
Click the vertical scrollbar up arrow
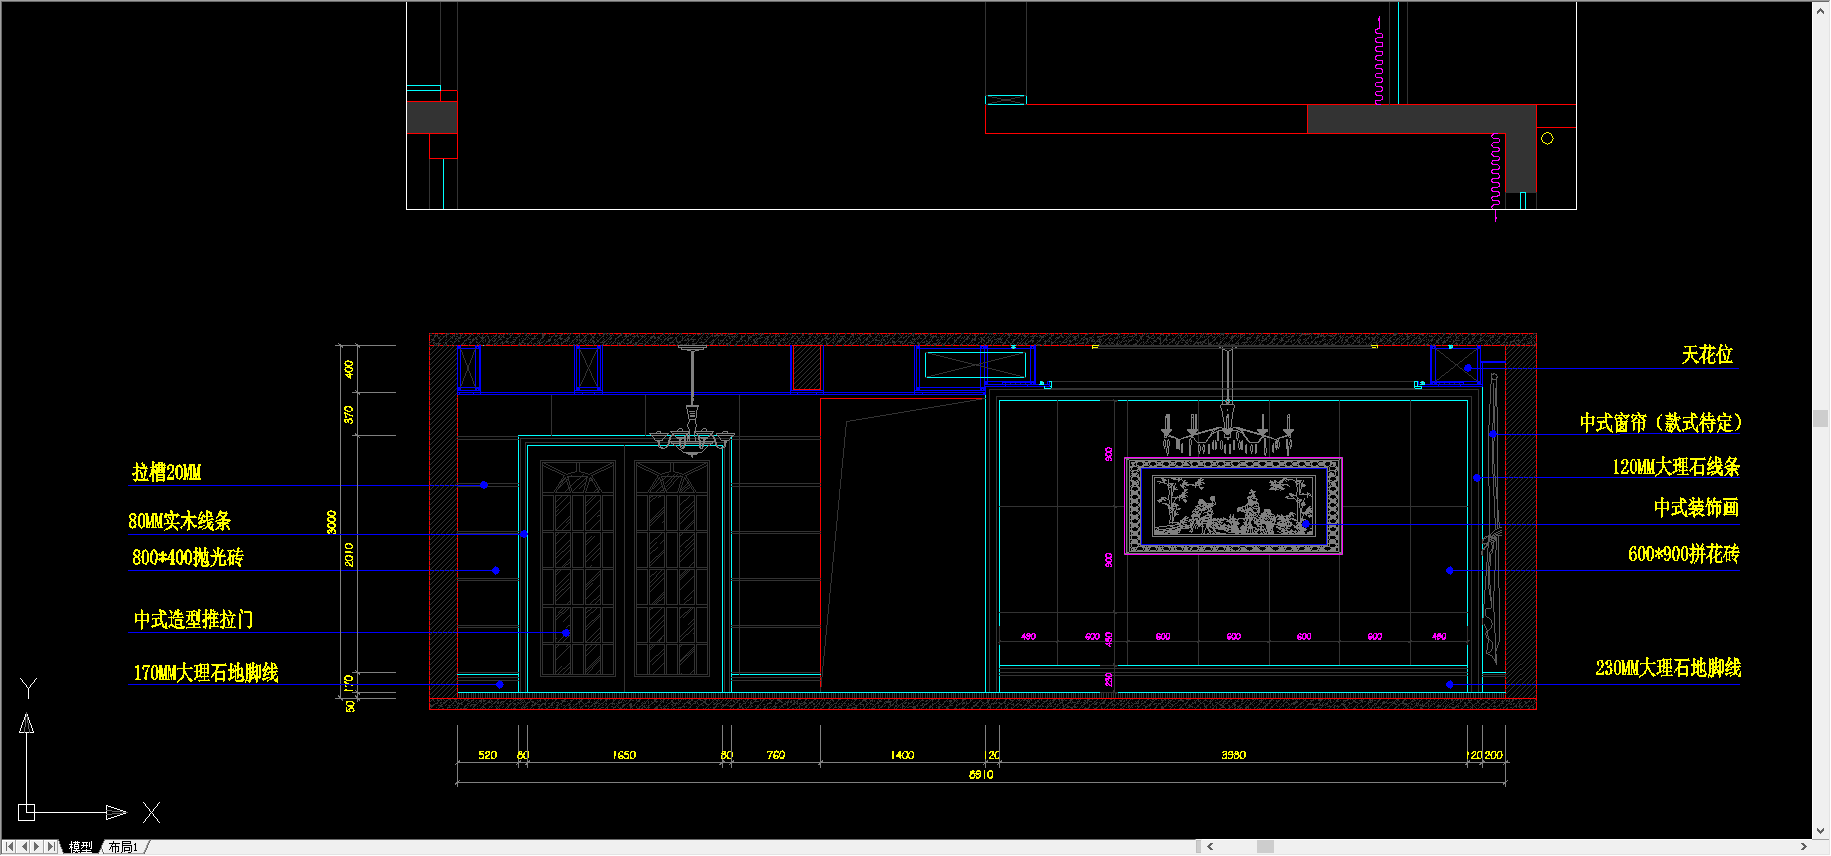coord(1821,9)
